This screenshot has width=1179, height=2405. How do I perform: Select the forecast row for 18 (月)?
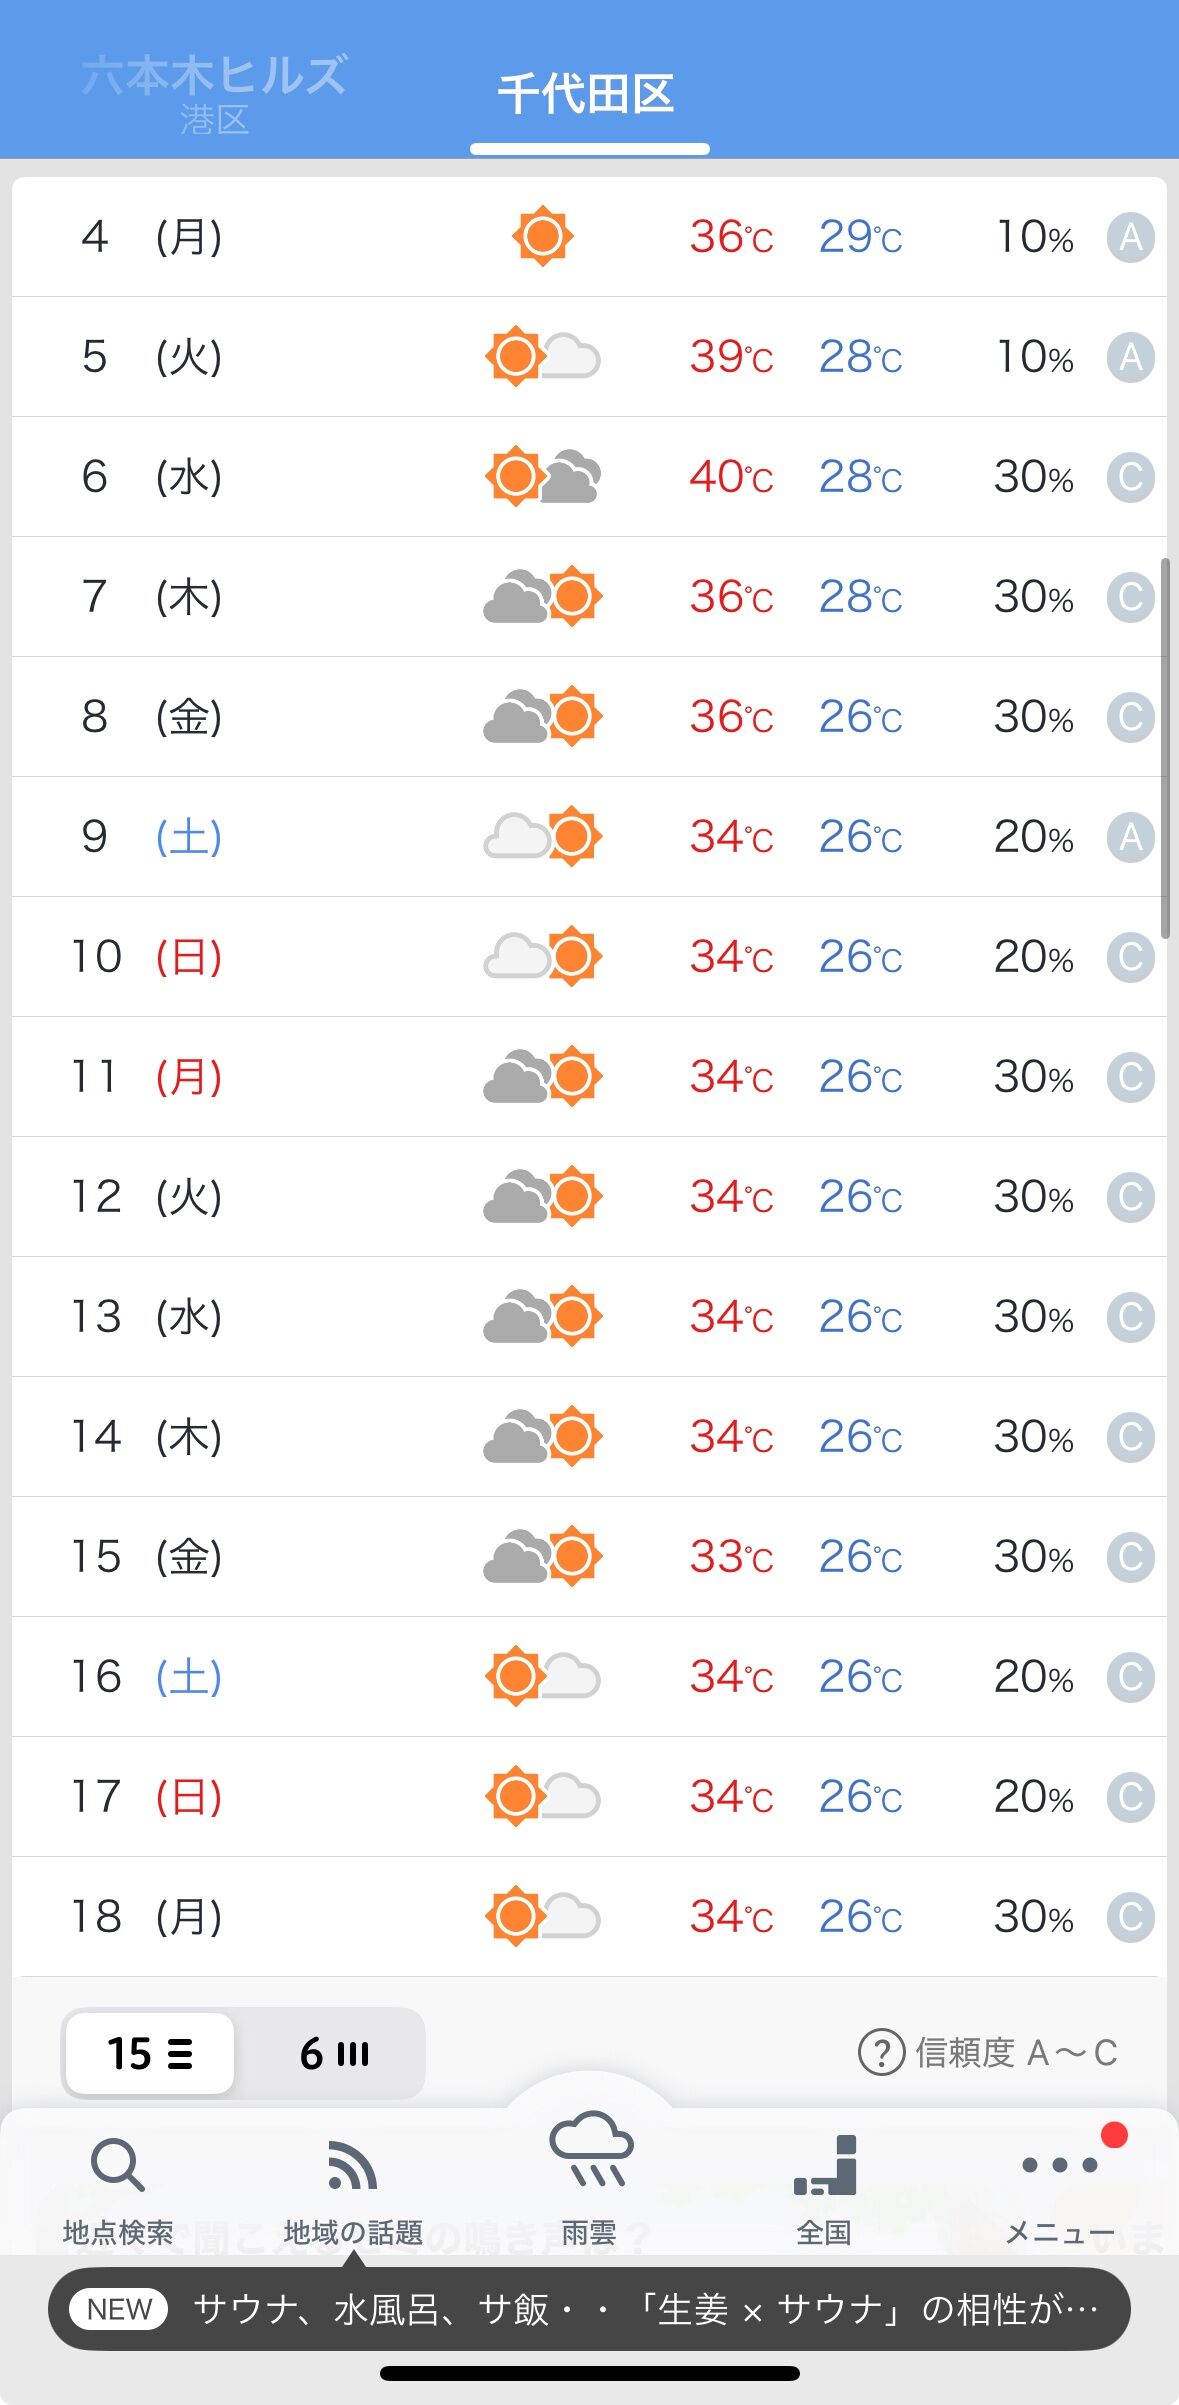click(x=589, y=1917)
